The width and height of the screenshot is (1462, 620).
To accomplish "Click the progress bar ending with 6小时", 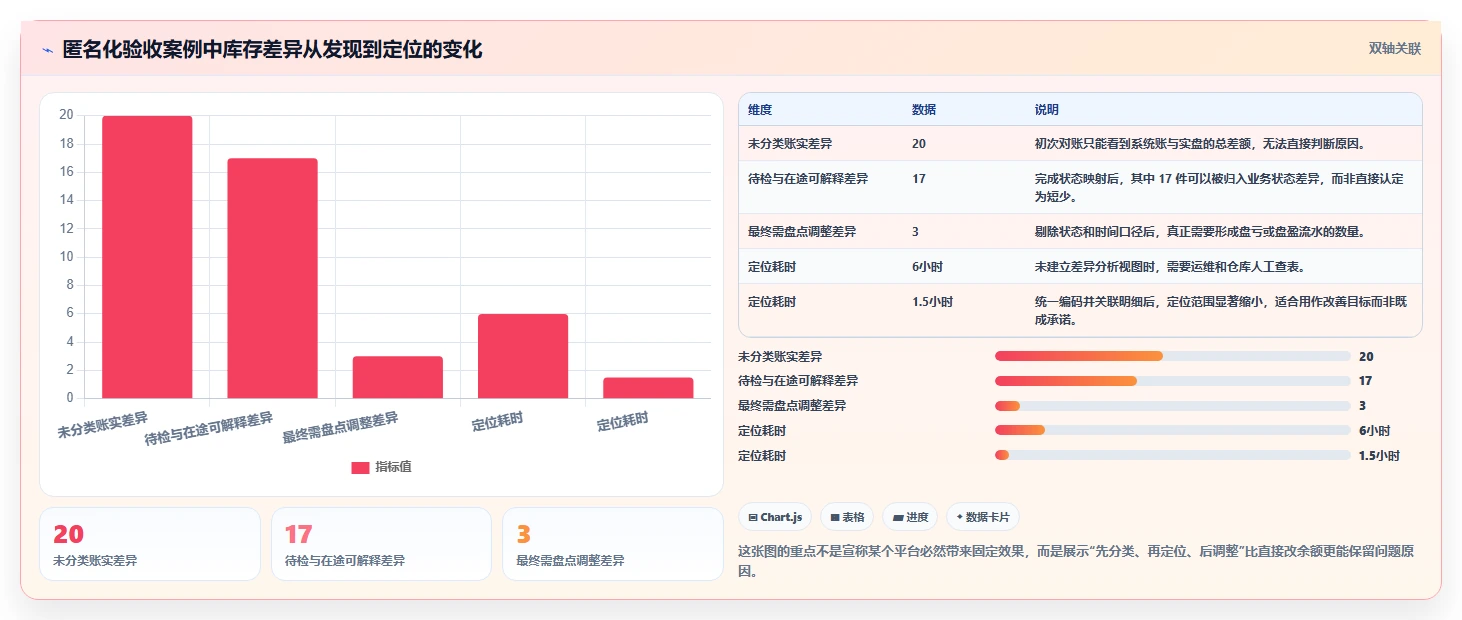I will [1173, 430].
